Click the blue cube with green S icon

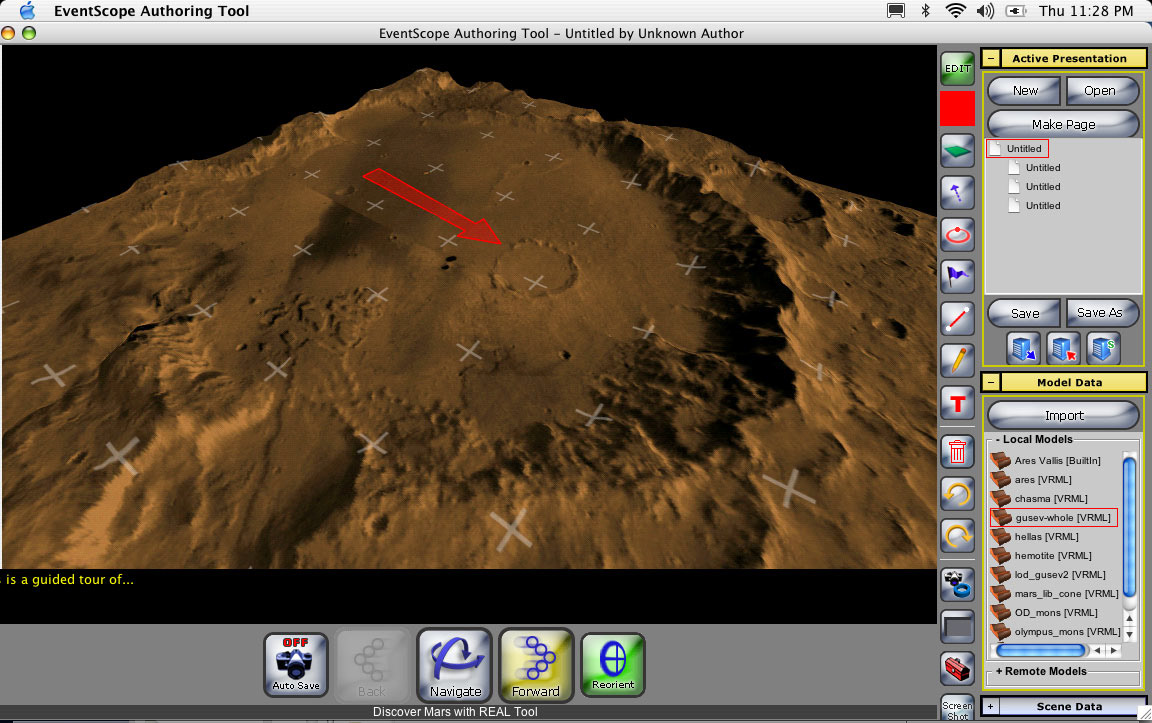(1103, 348)
